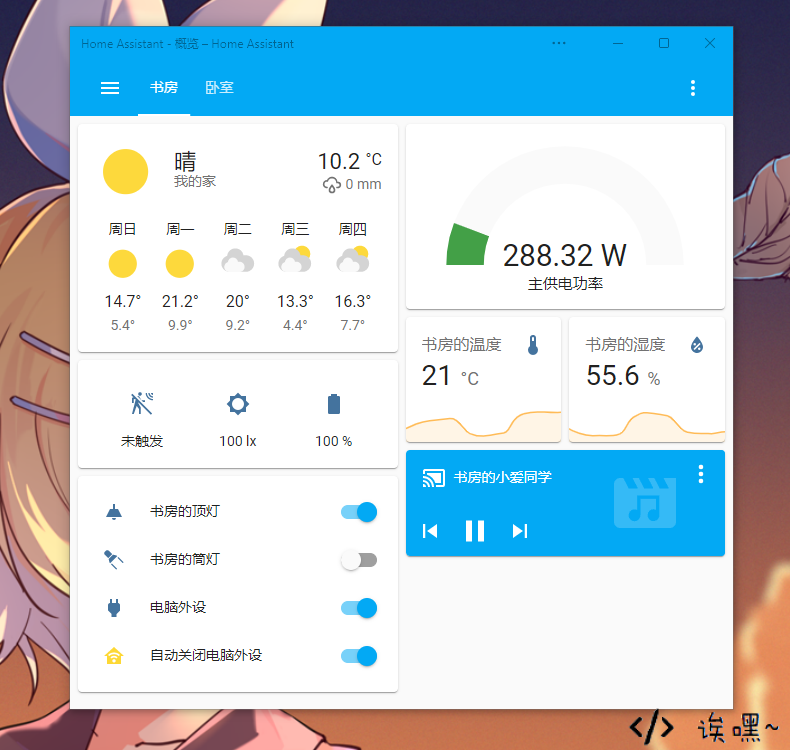Click the yellow home automation icon
The height and width of the screenshot is (750, 790).
[114, 656]
